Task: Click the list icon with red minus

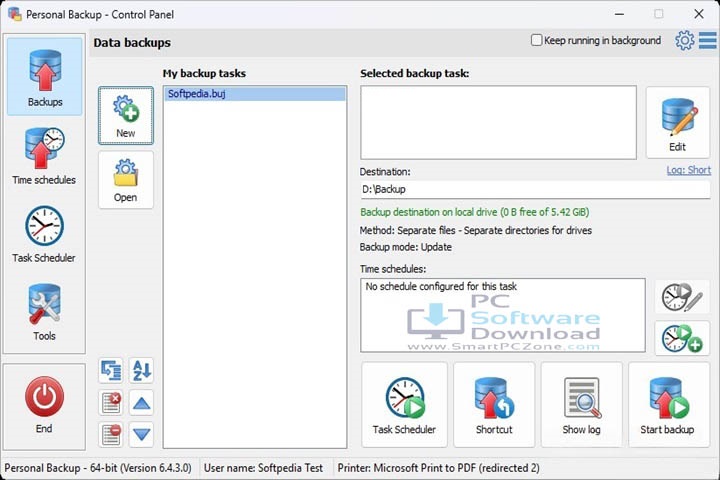Action: (111, 434)
